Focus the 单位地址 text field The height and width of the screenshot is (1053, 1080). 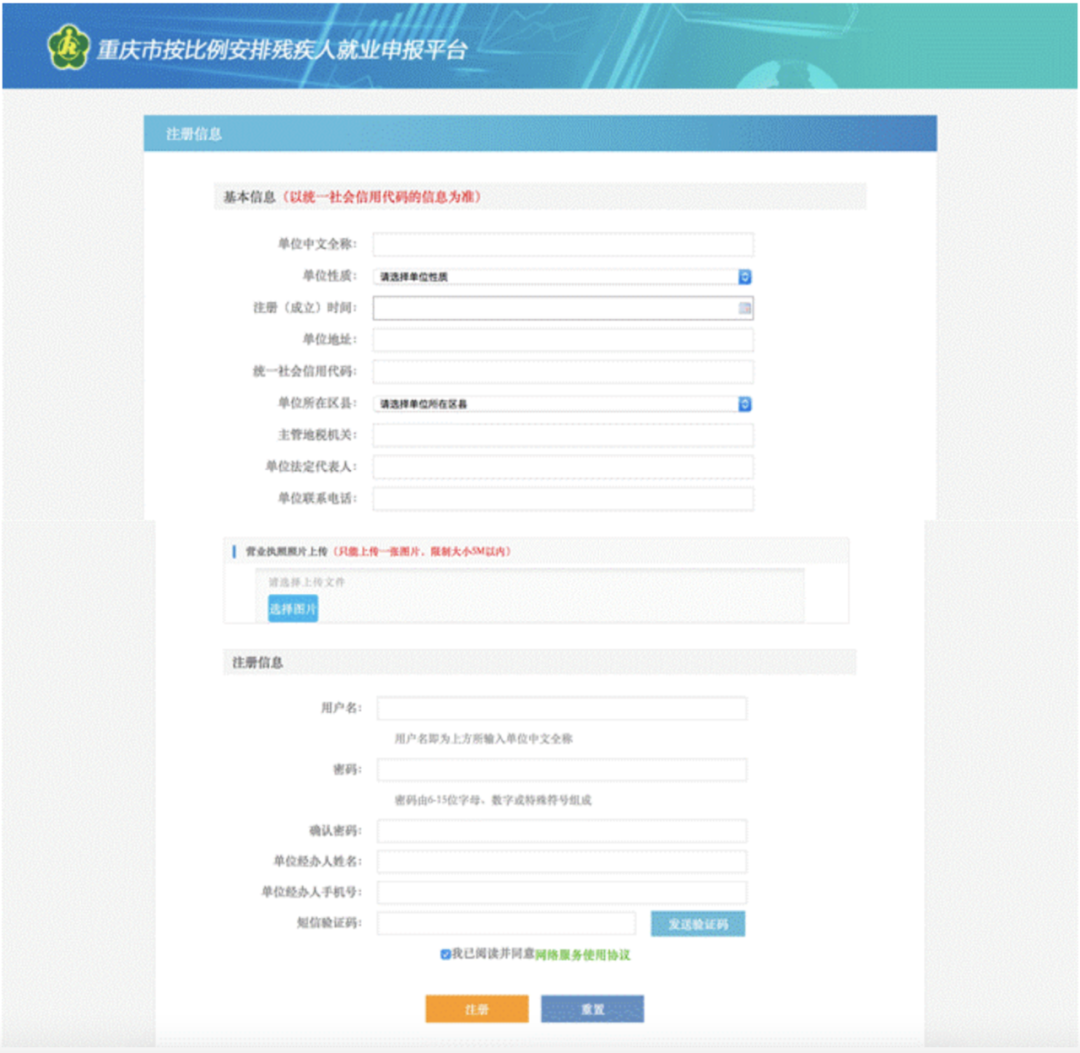(x=563, y=340)
